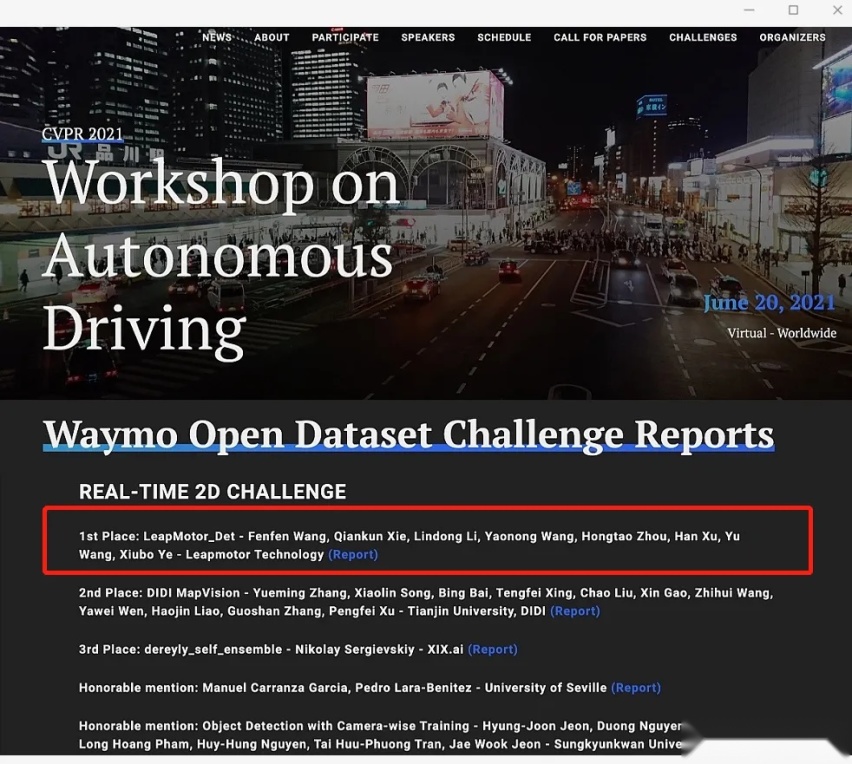This screenshot has height=764, width=852.
Task: Click the Virtual - Worldwide text
Action: 782,333
